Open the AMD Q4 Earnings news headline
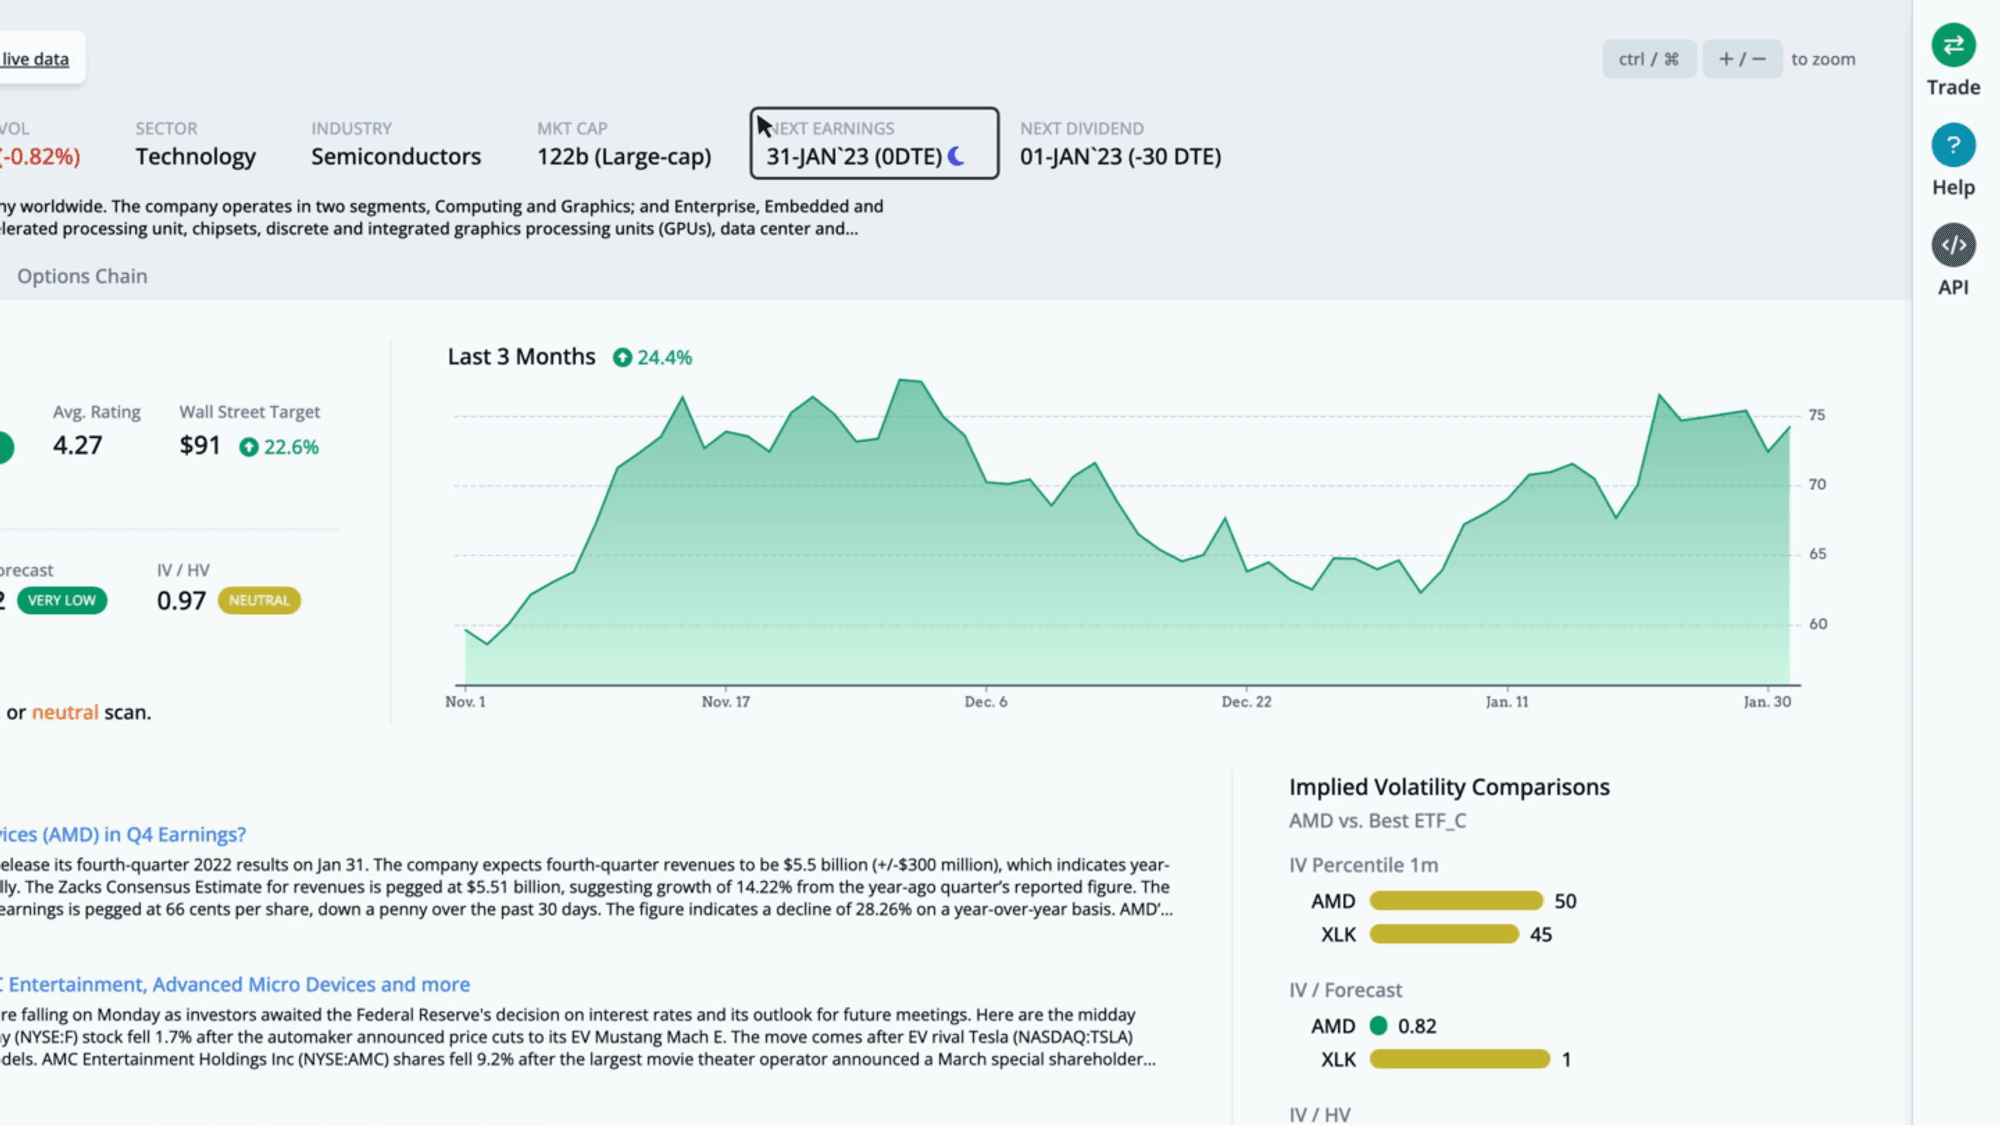The height and width of the screenshot is (1125, 2000). click(123, 834)
